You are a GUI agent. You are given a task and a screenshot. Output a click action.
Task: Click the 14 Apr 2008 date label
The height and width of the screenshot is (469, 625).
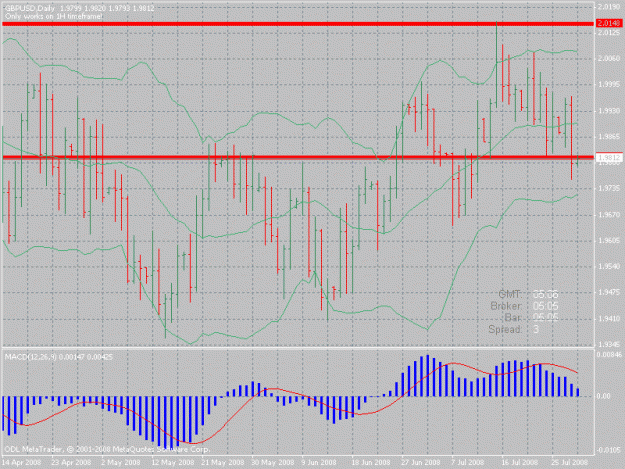22,462
